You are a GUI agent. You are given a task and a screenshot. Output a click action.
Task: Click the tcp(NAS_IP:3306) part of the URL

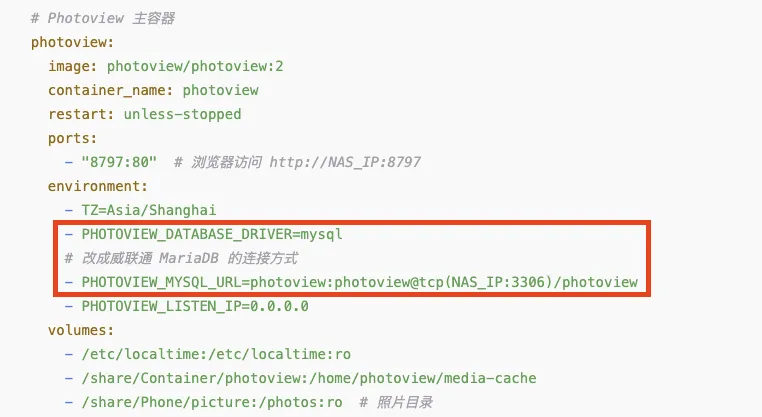[x=487, y=282]
